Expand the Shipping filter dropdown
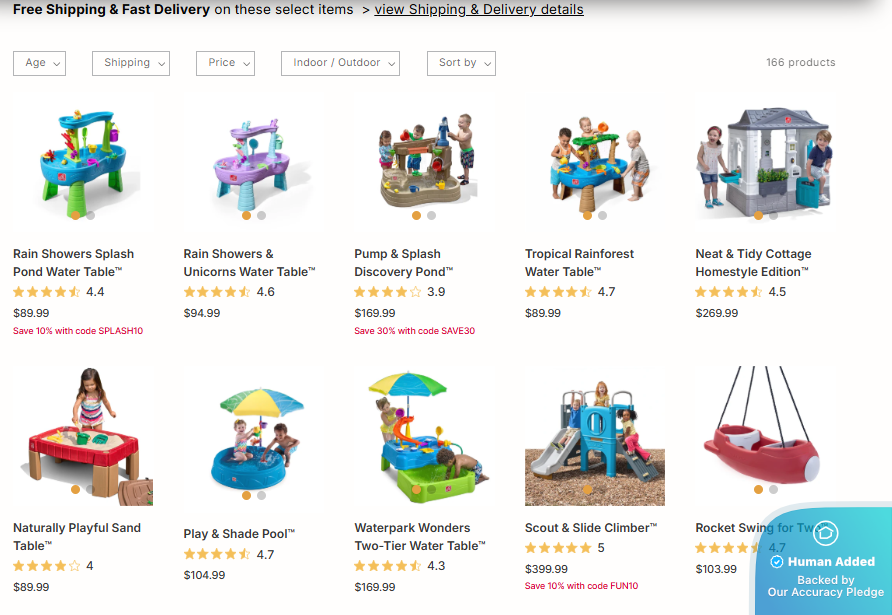The width and height of the screenshot is (892, 615). pos(131,63)
